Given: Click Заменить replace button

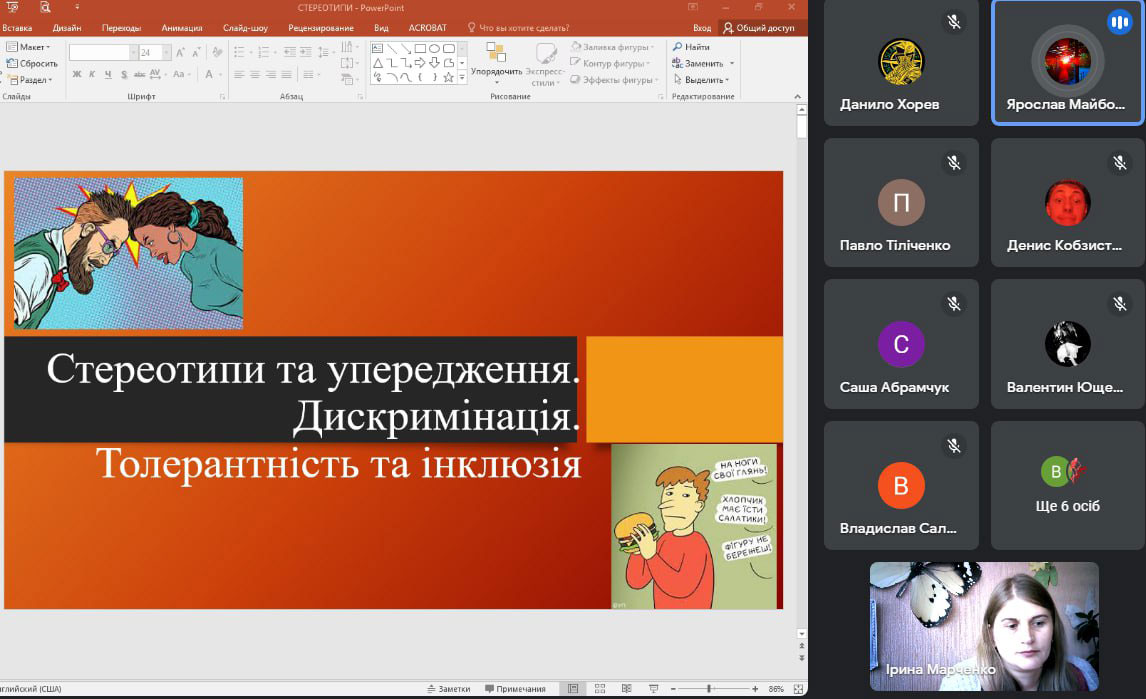Looking at the screenshot, I should (703, 64).
